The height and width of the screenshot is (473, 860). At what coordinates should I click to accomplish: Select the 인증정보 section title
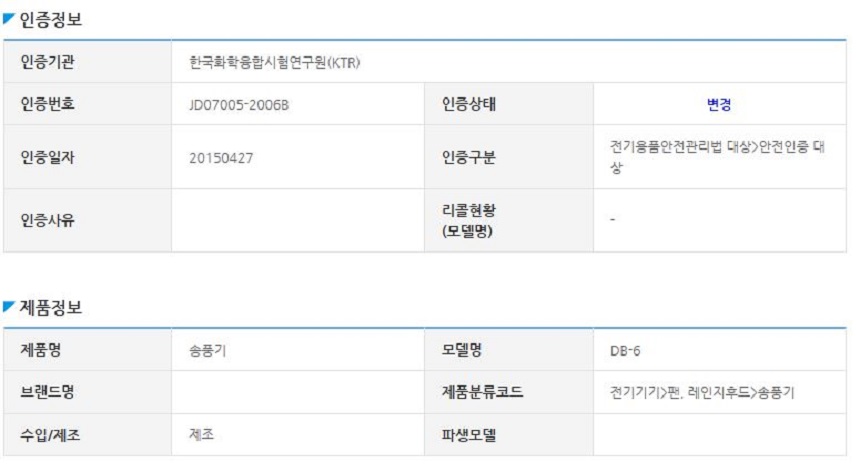[x=50, y=20]
